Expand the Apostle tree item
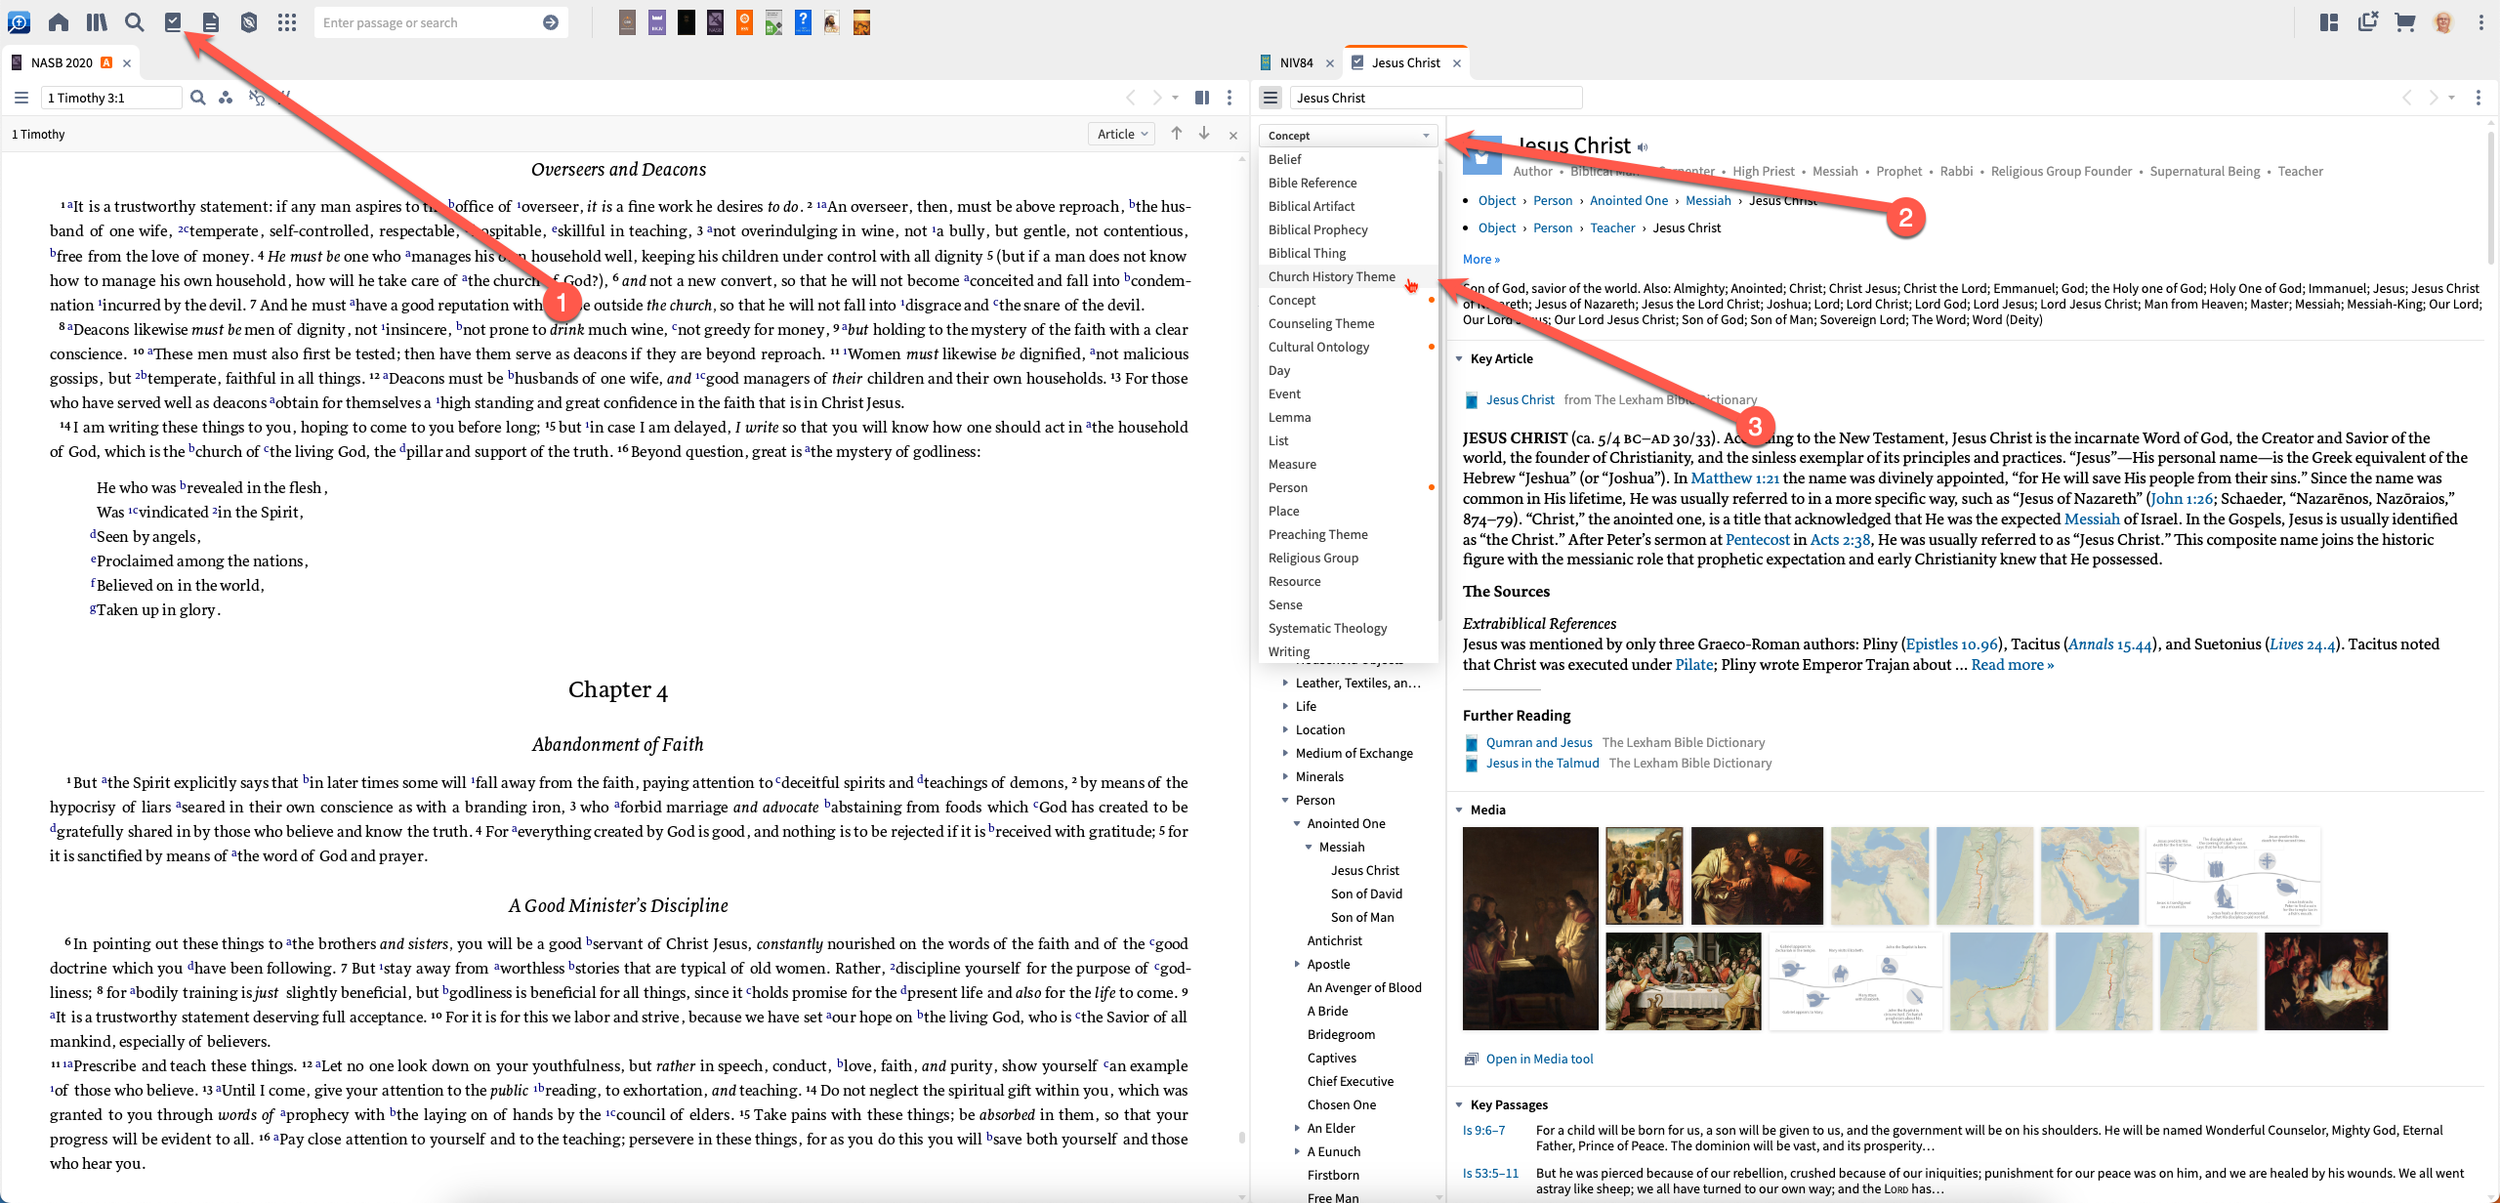This screenshot has height=1203, width=2500. (x=1297, y=964)
